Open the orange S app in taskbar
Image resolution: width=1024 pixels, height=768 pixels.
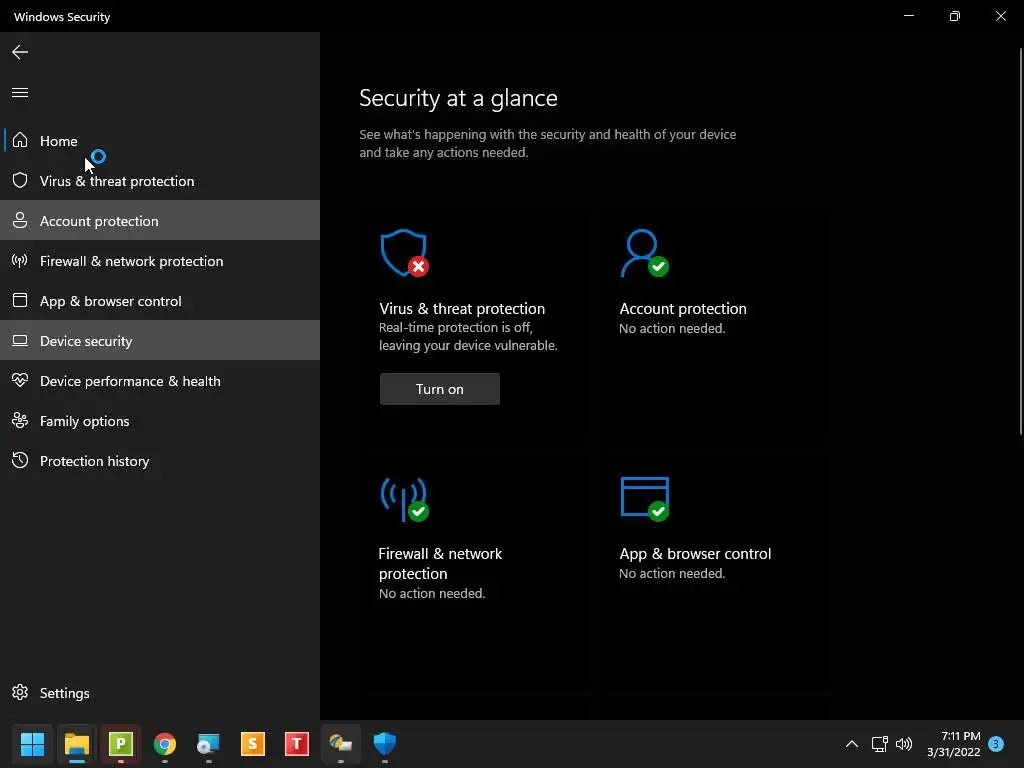(x=253, y=744)
